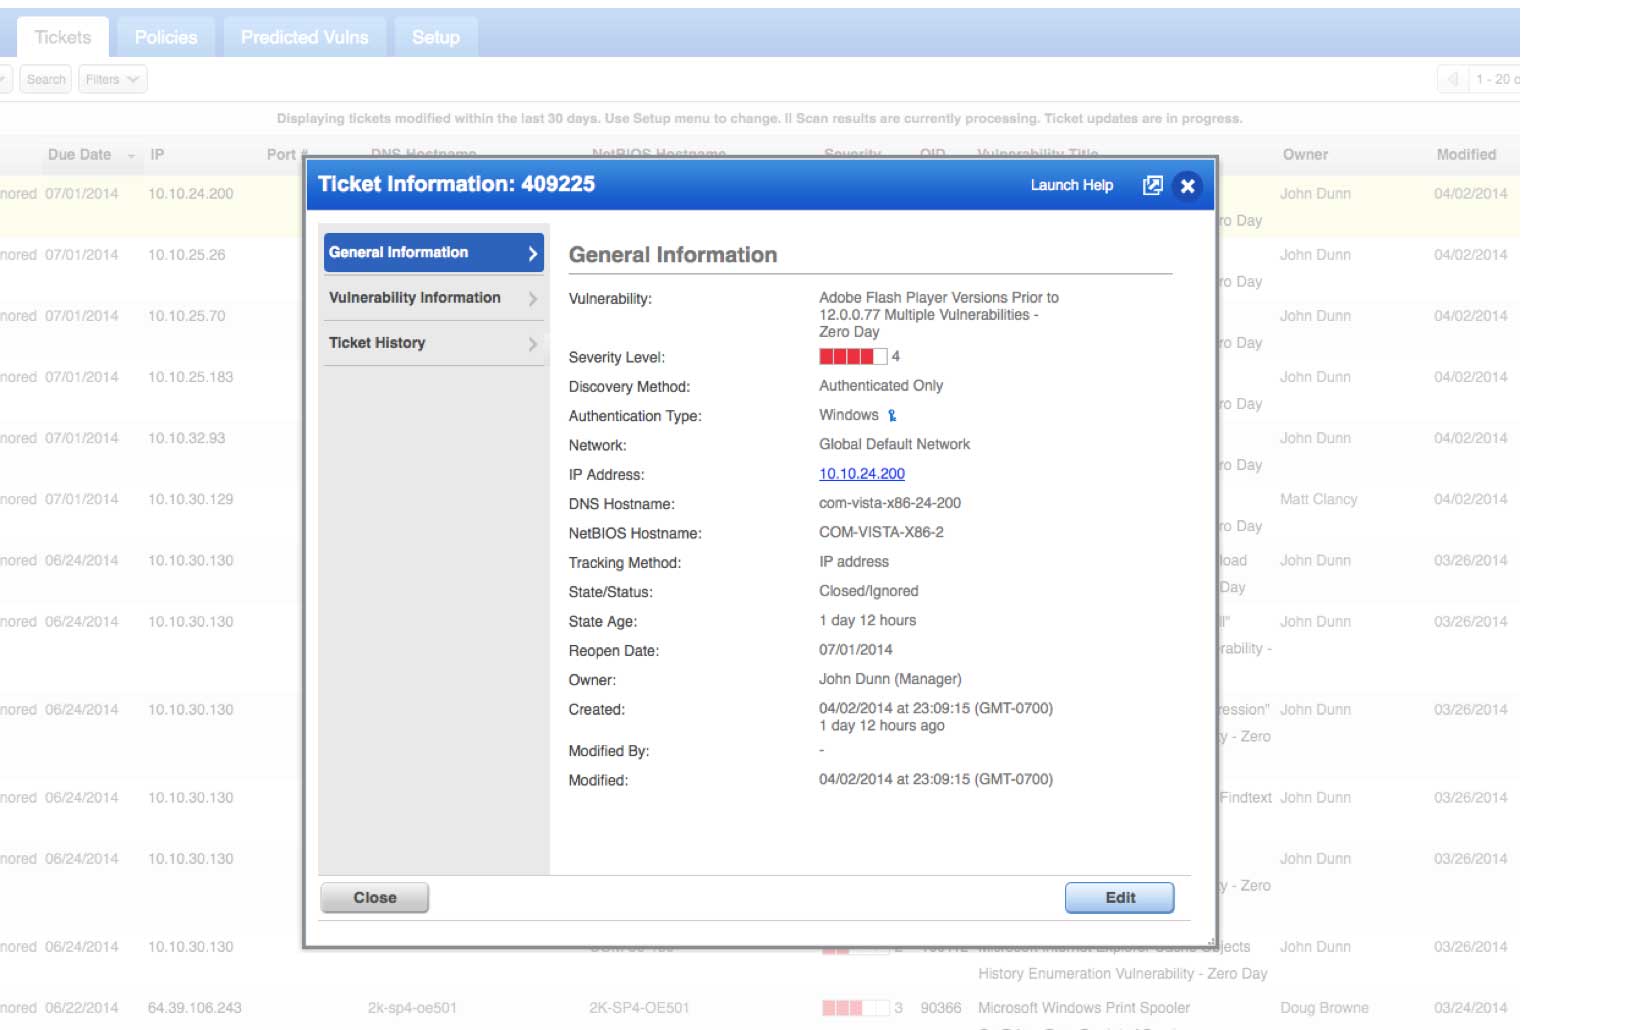Click the chevron next to Vulnerability Information
Screen dimensions: 1630x1030
[531, 297]
